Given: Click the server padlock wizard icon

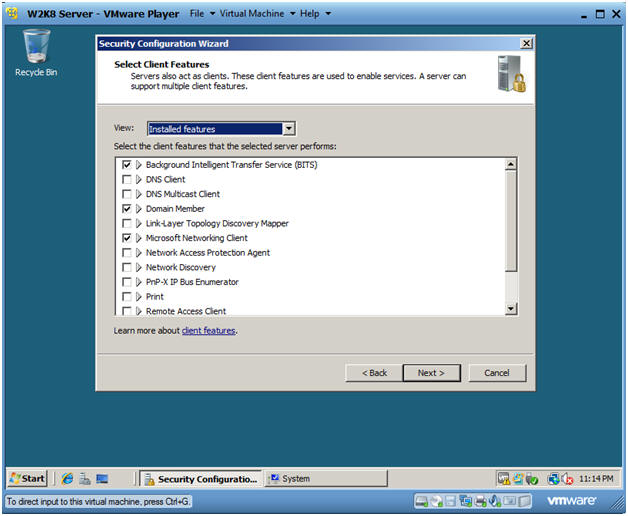Looking at the screenshot, I should click(511, 74).
